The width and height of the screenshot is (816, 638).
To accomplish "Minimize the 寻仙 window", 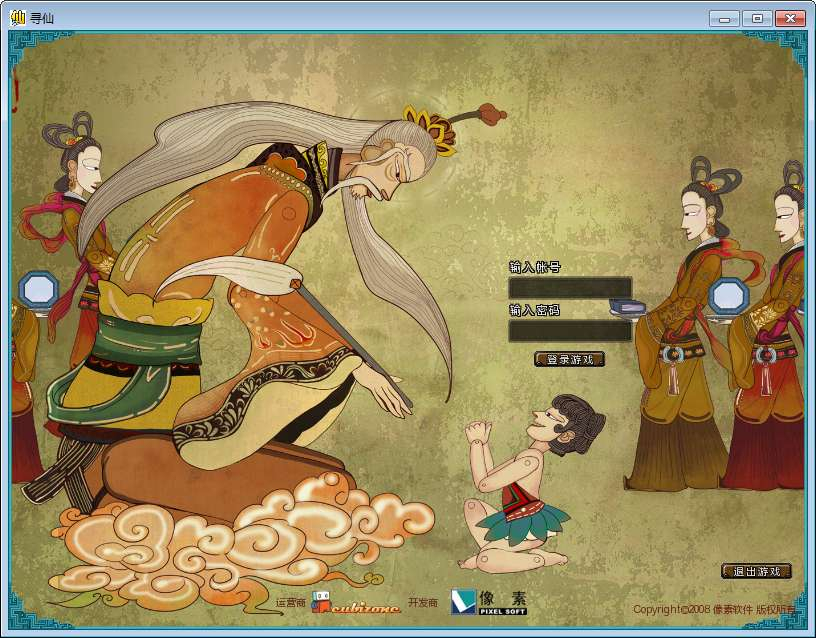I will [724, 19].
